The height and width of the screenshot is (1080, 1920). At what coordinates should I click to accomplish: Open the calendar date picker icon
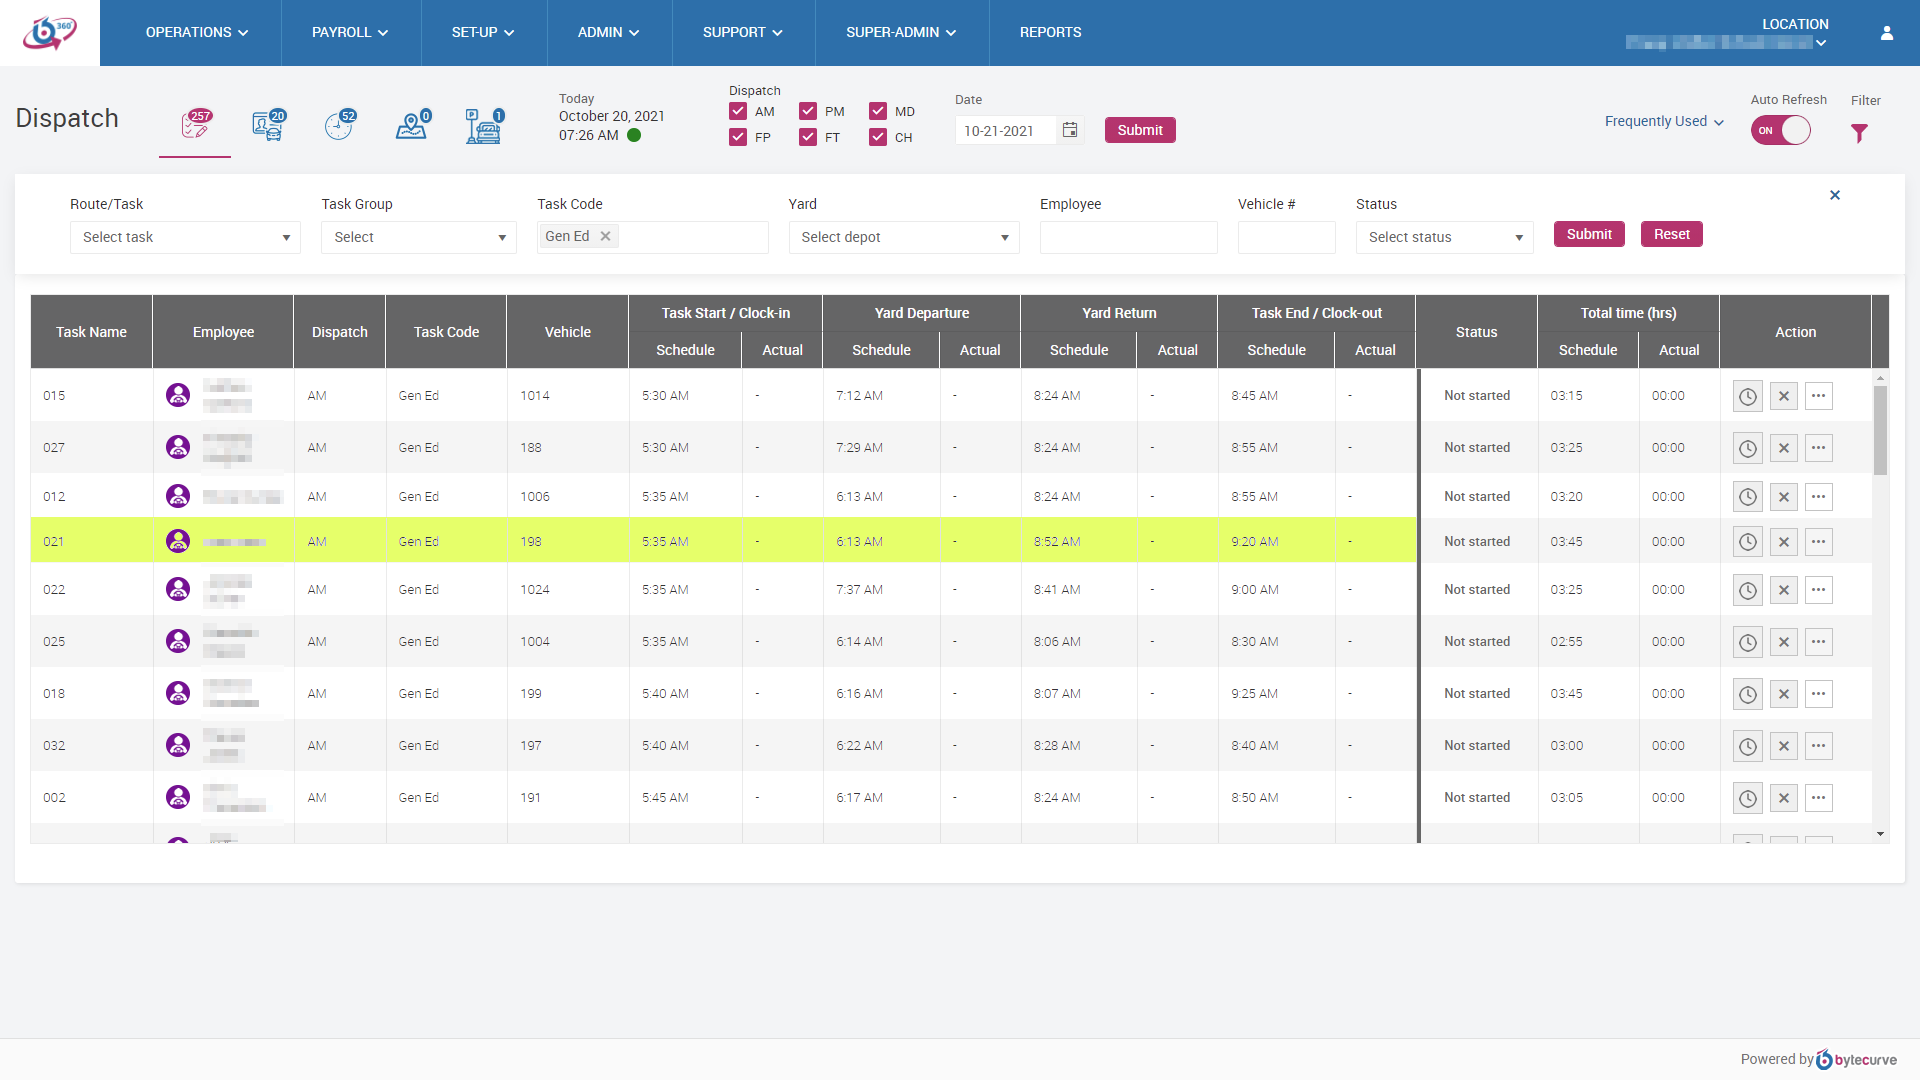(x=1070, y=130)
